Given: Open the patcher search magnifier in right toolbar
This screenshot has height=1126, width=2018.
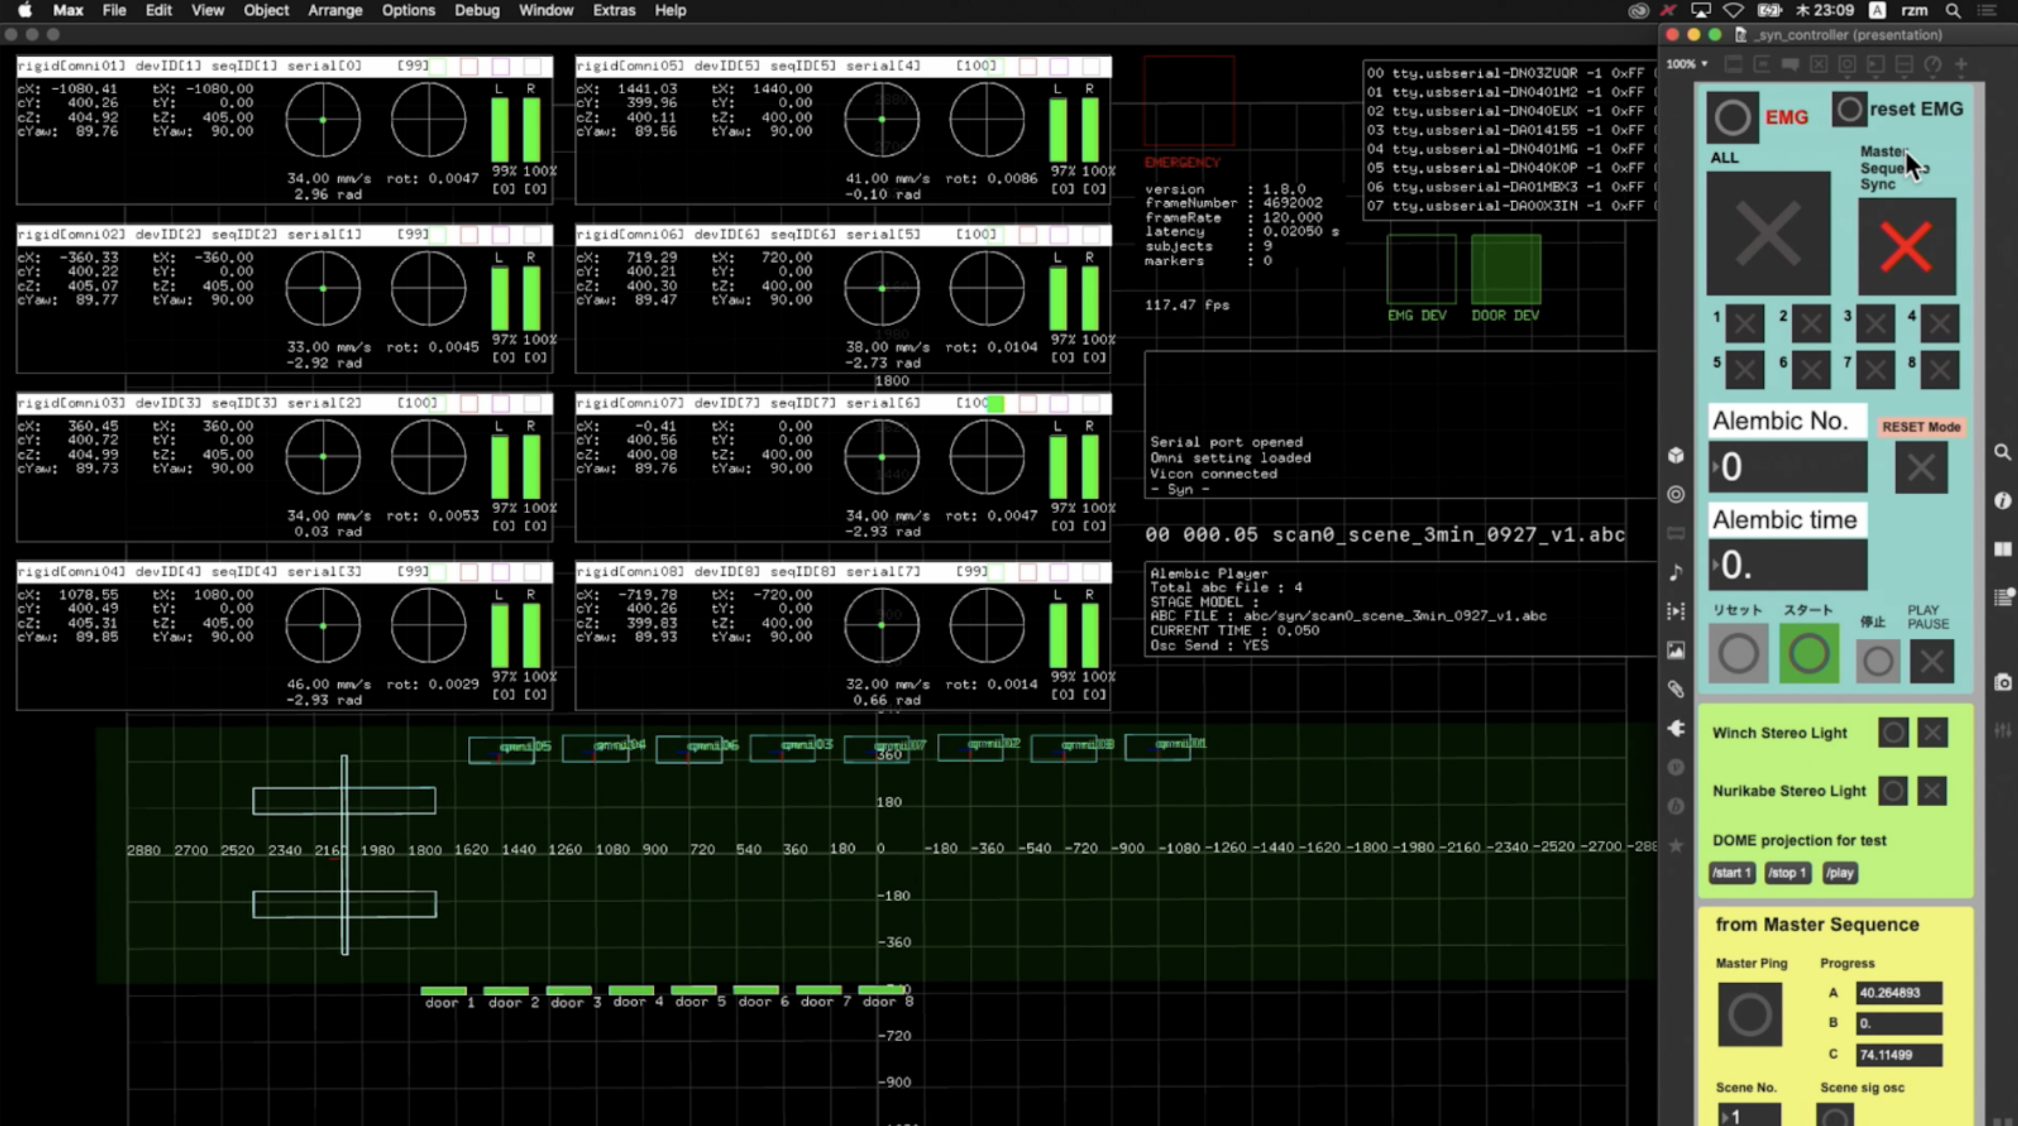Looking at the screenshot, I should click(2002, 452).
